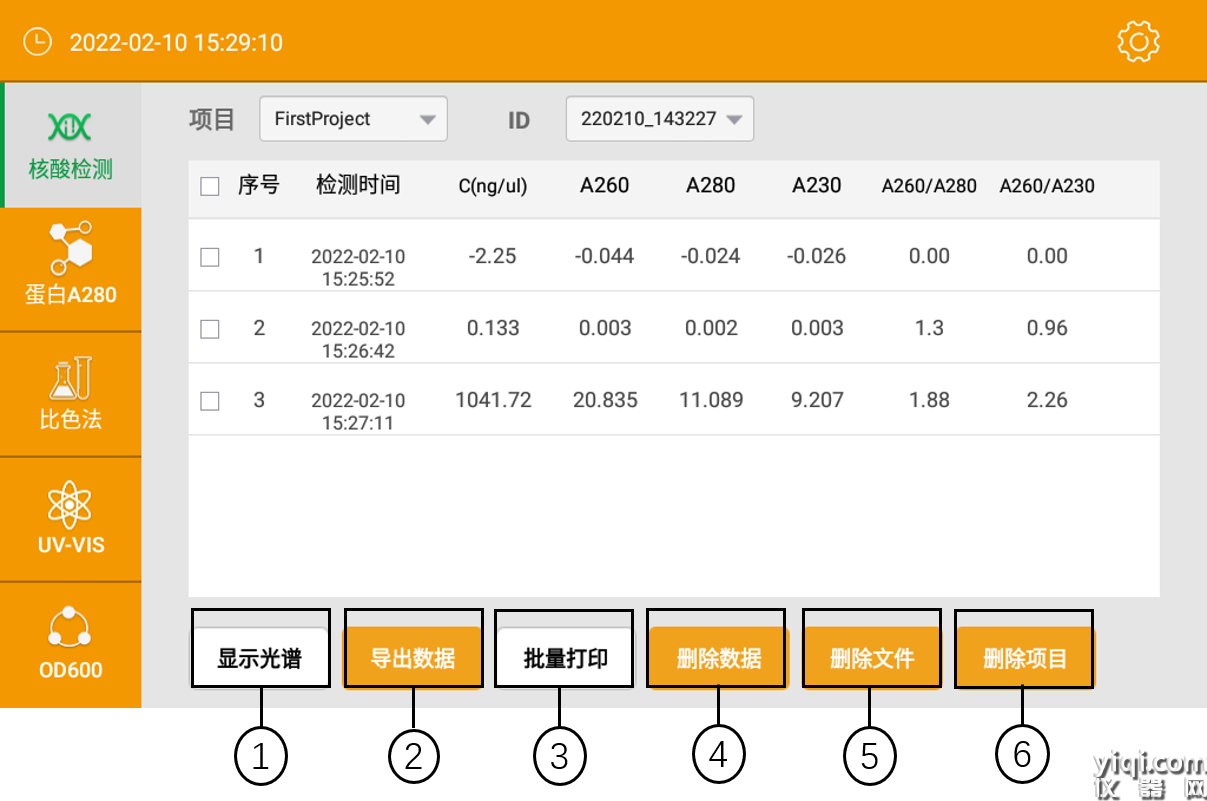The image size is (1207, 801).
Task: Check the box for record 1
Action: pos(210,257)
